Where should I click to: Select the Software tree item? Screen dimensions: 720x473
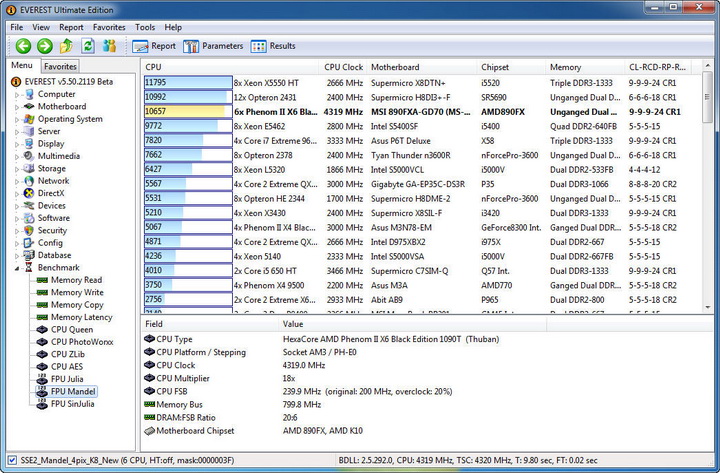click(54, 218)
